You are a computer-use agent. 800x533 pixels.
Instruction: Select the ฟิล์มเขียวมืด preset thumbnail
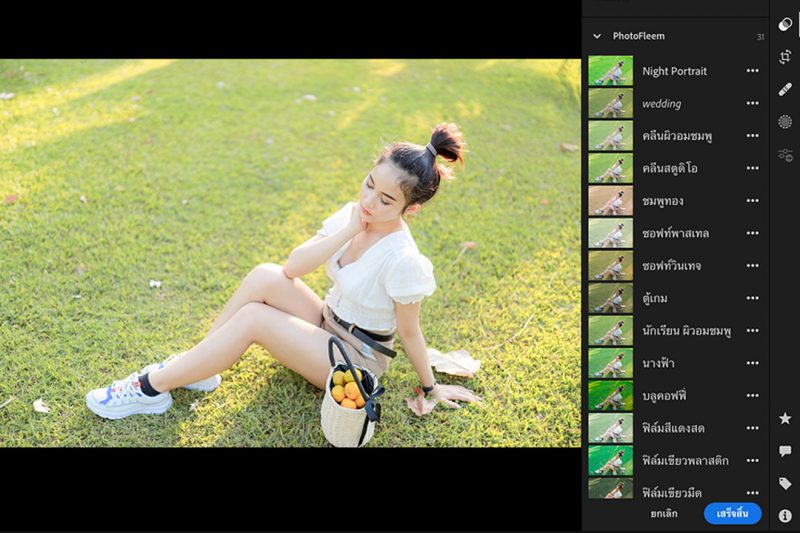coord(611,488)
